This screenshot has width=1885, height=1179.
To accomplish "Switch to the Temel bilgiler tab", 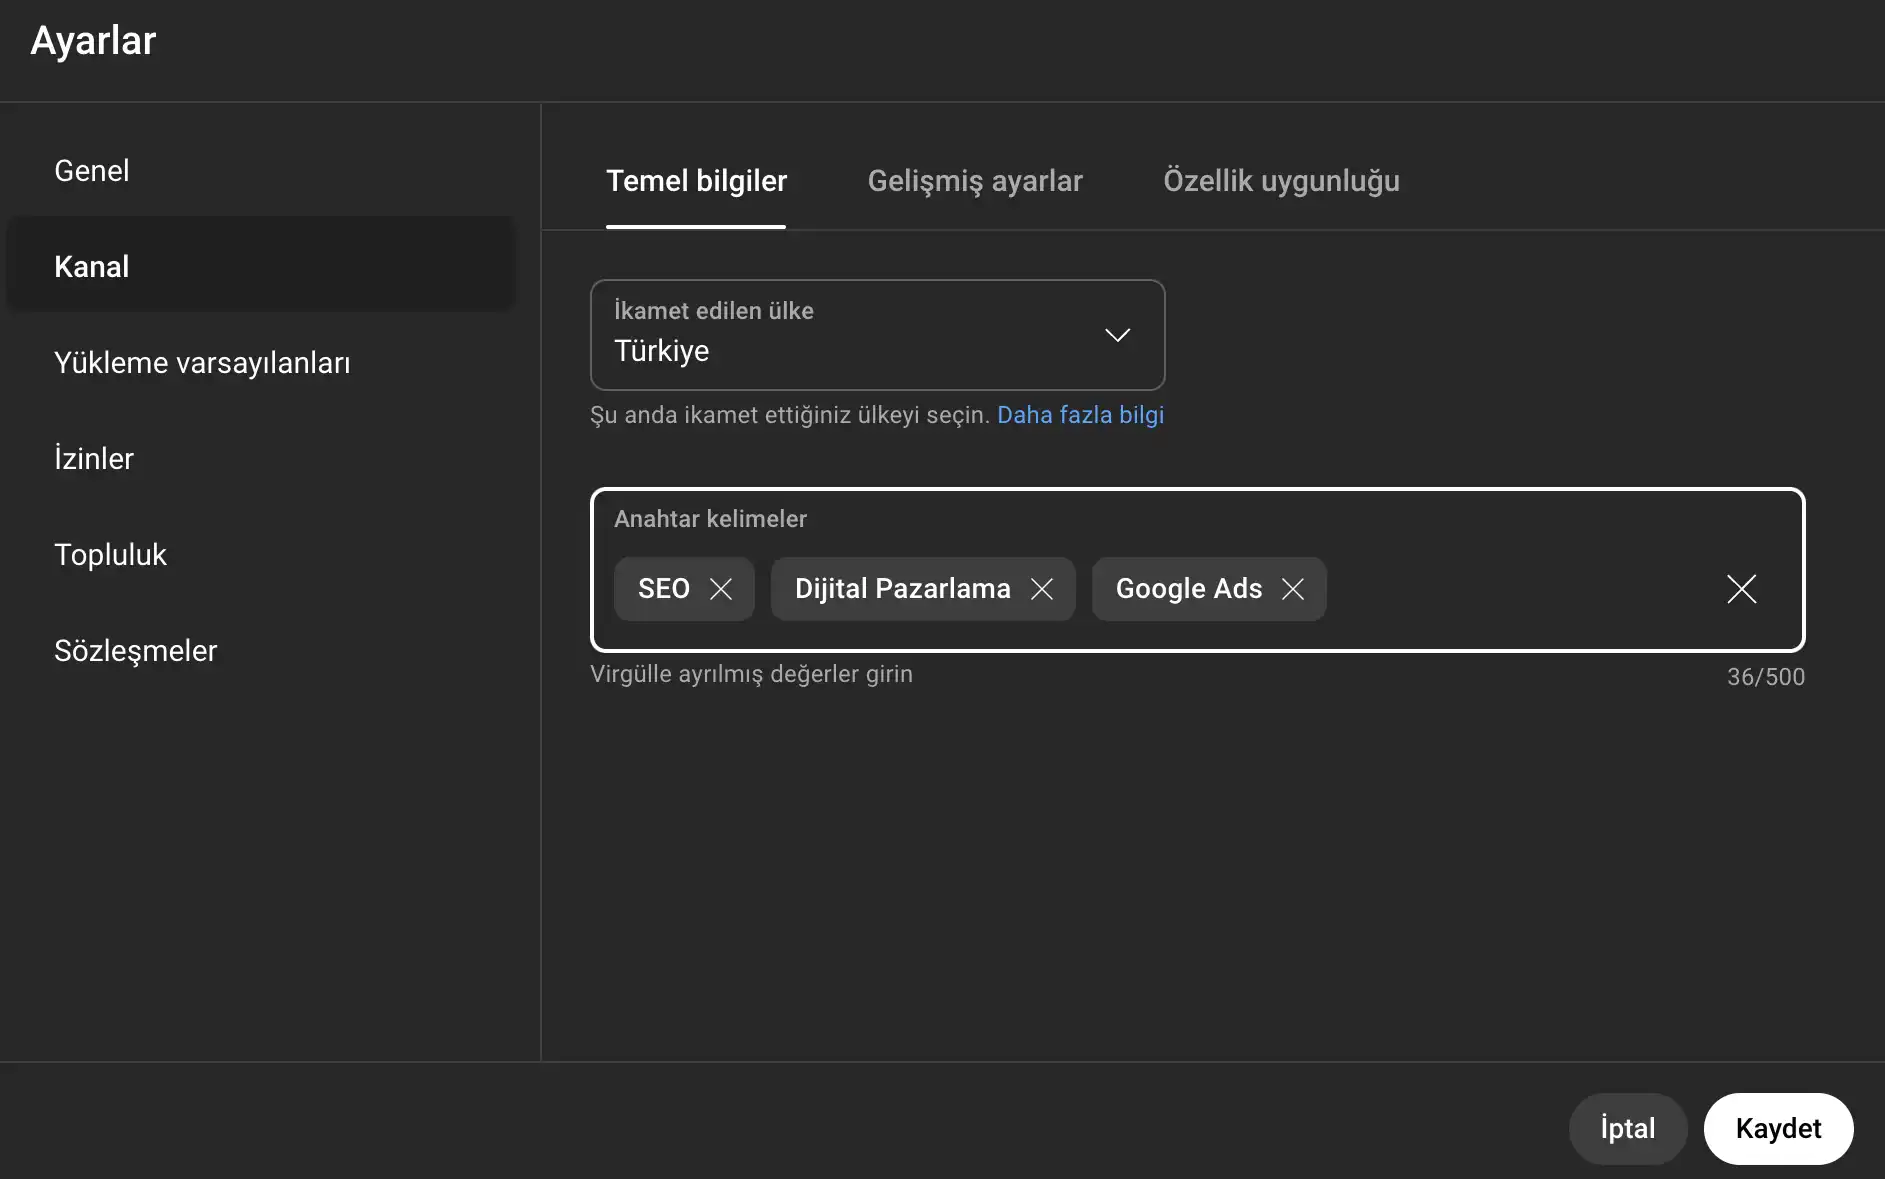I will (x=696, y=181).
